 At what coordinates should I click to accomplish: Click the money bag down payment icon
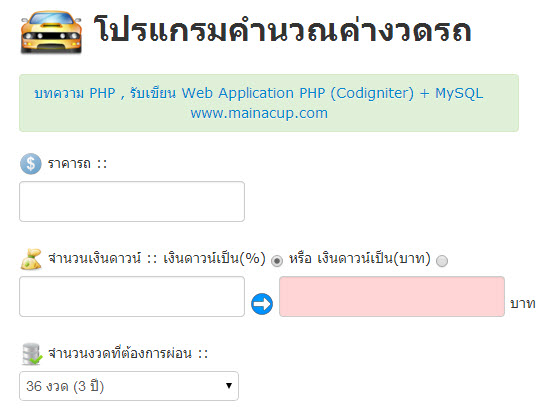tap(31, 259)
